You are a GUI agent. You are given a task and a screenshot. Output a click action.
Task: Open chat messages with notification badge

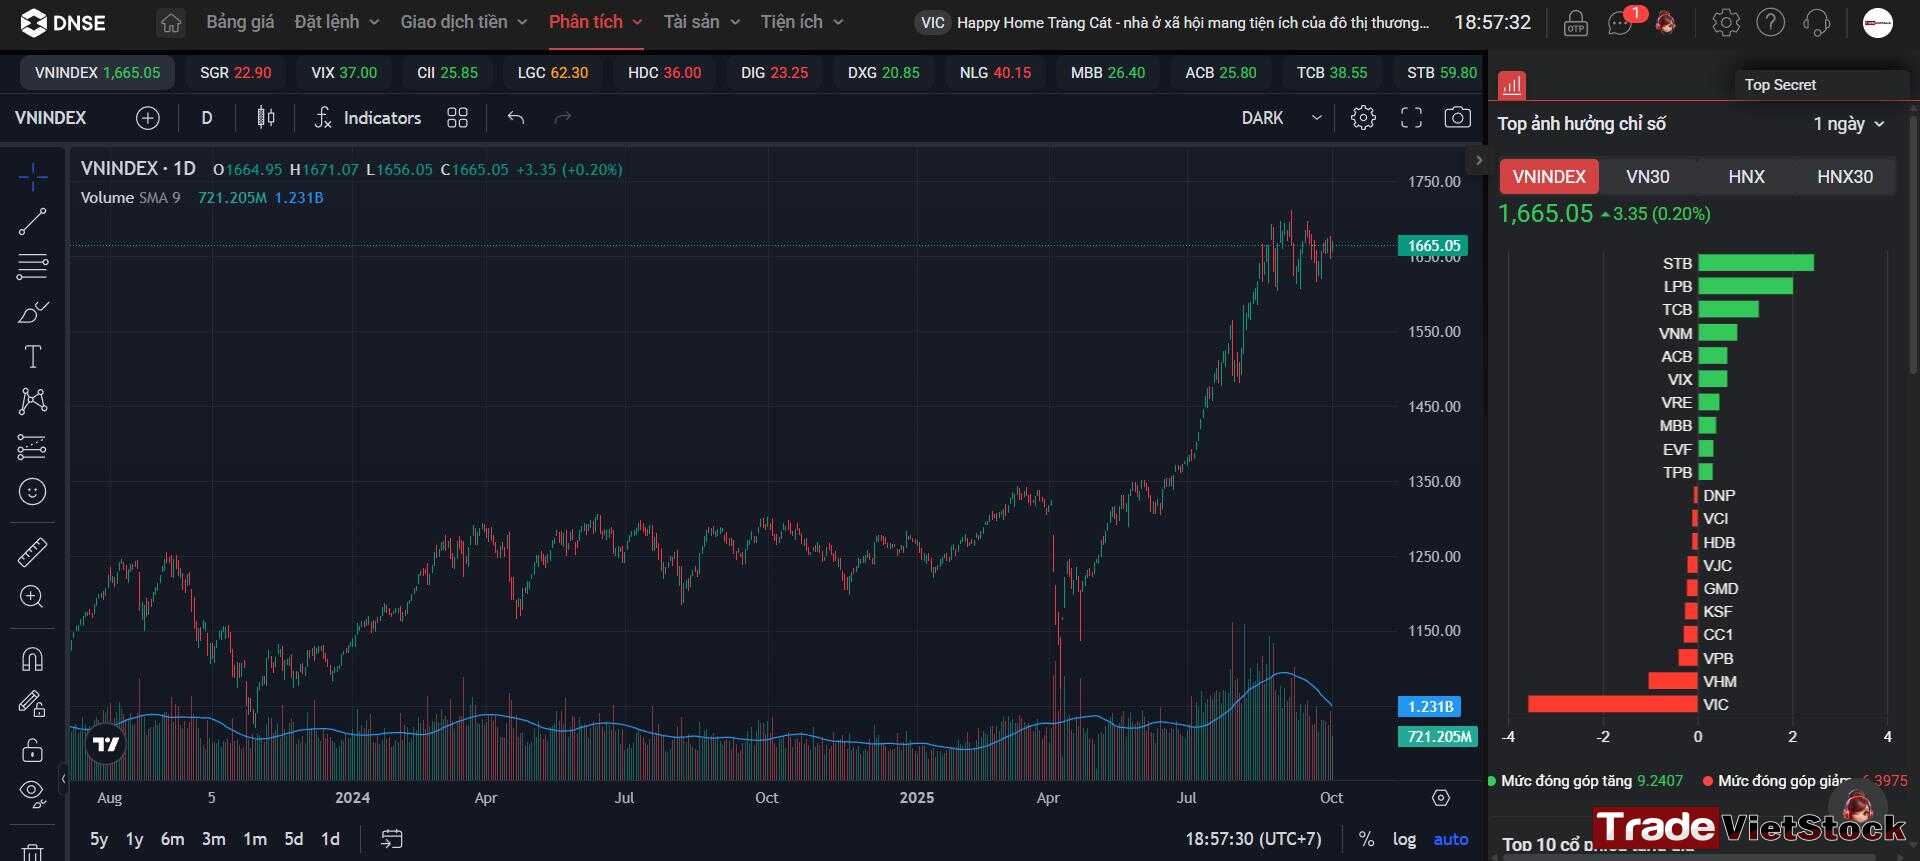coord(1620,23)
